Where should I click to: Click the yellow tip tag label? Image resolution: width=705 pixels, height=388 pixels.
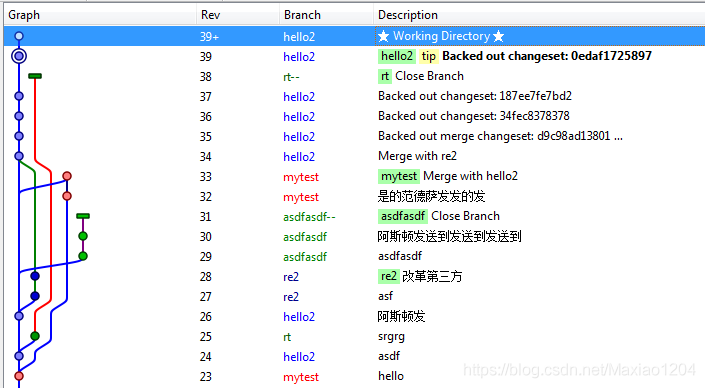click(428, 56)
